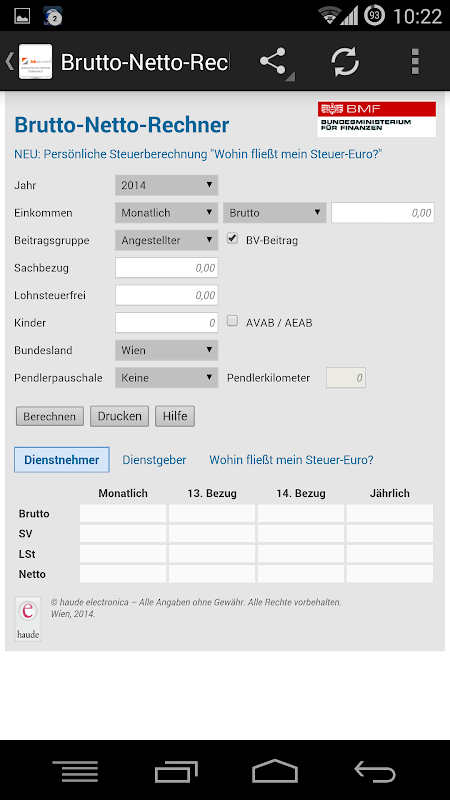
Task: Toggle the BV-Beitrag checkbox
Action: point(232,238)
